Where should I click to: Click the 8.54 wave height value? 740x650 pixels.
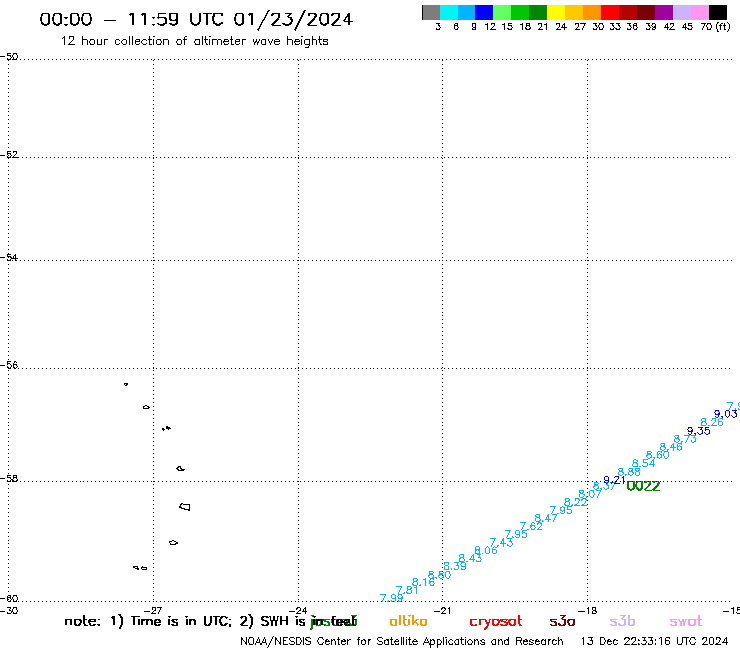pos(644,463)
